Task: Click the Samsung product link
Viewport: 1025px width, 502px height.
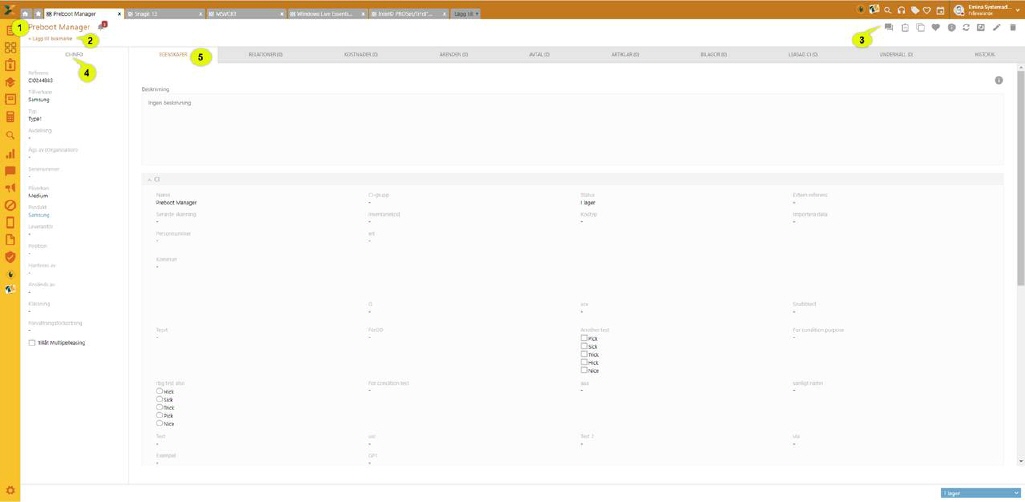Action: coord(38,214)
